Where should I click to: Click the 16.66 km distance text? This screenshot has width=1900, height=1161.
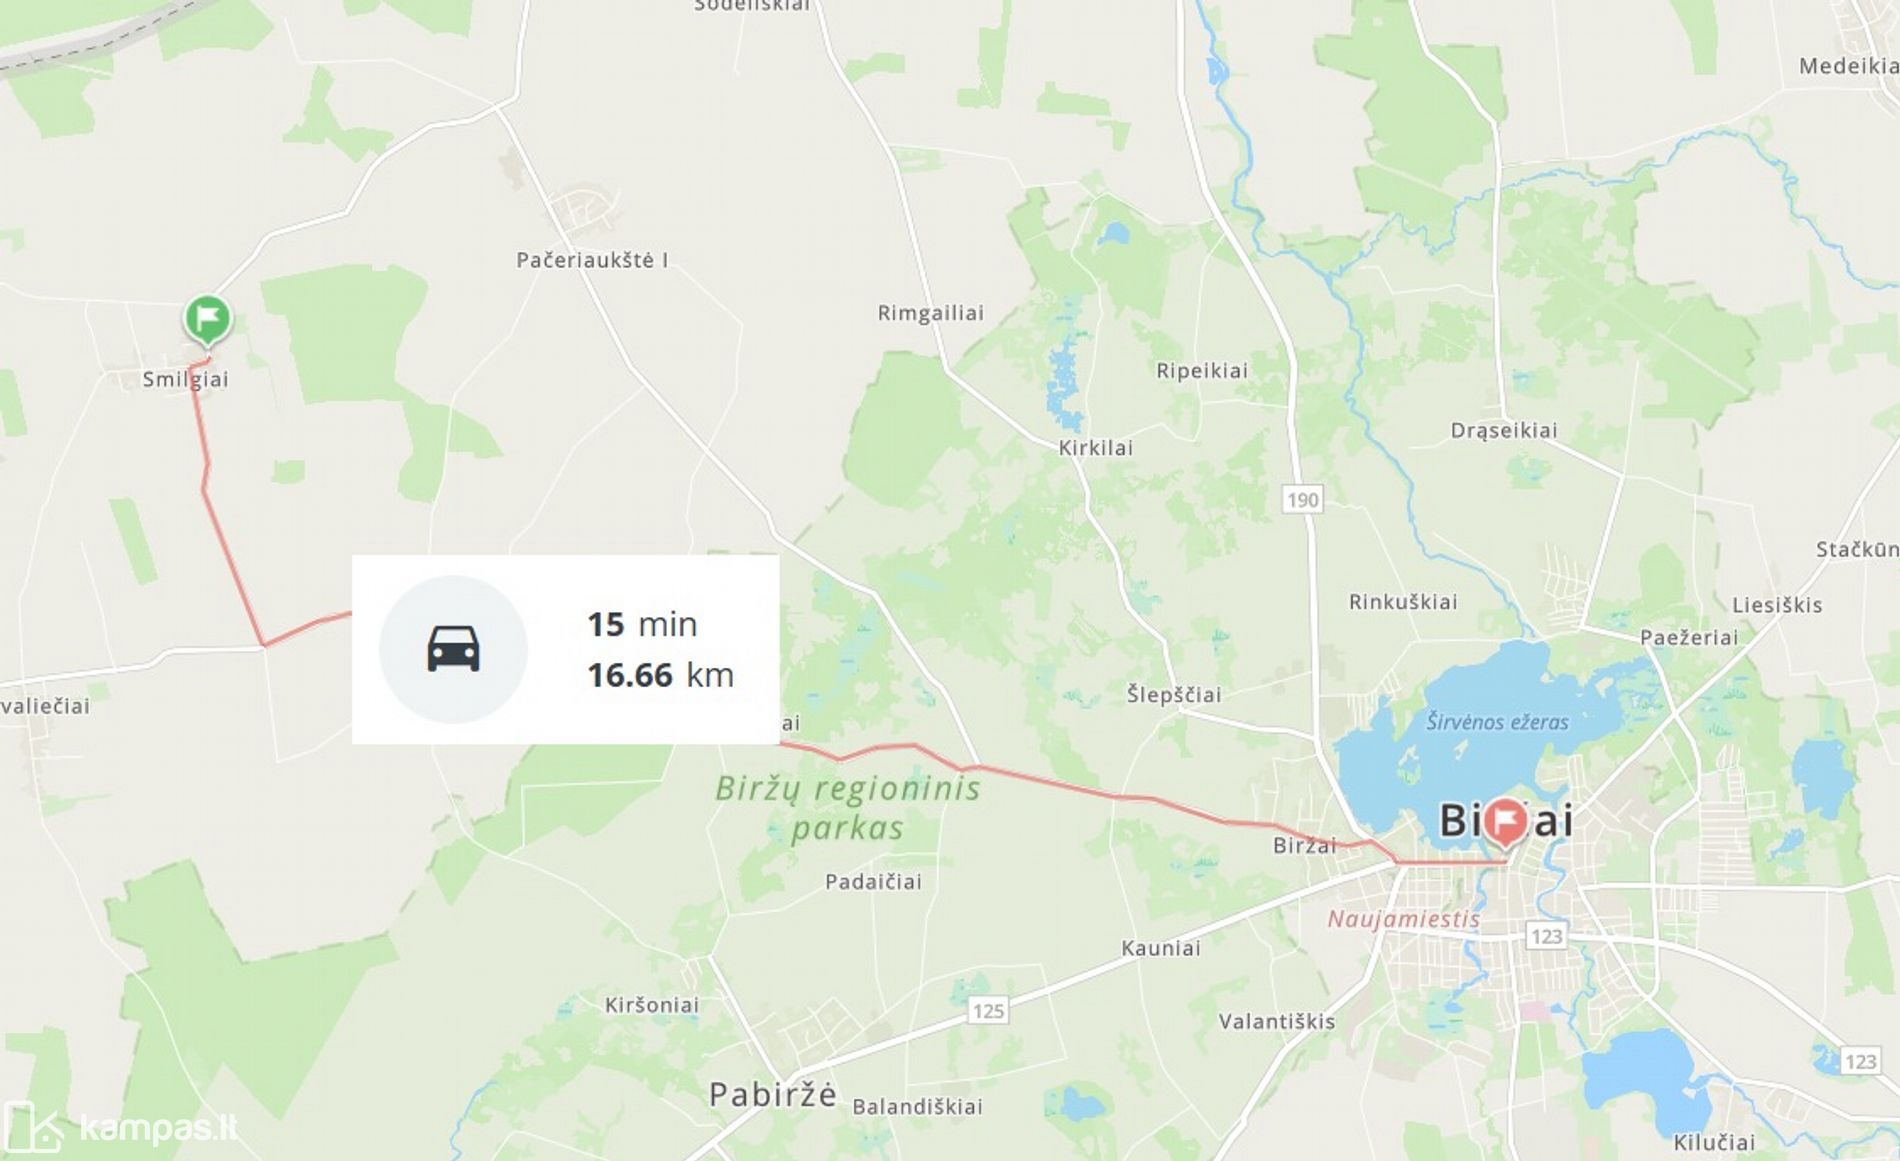[660, 675]
